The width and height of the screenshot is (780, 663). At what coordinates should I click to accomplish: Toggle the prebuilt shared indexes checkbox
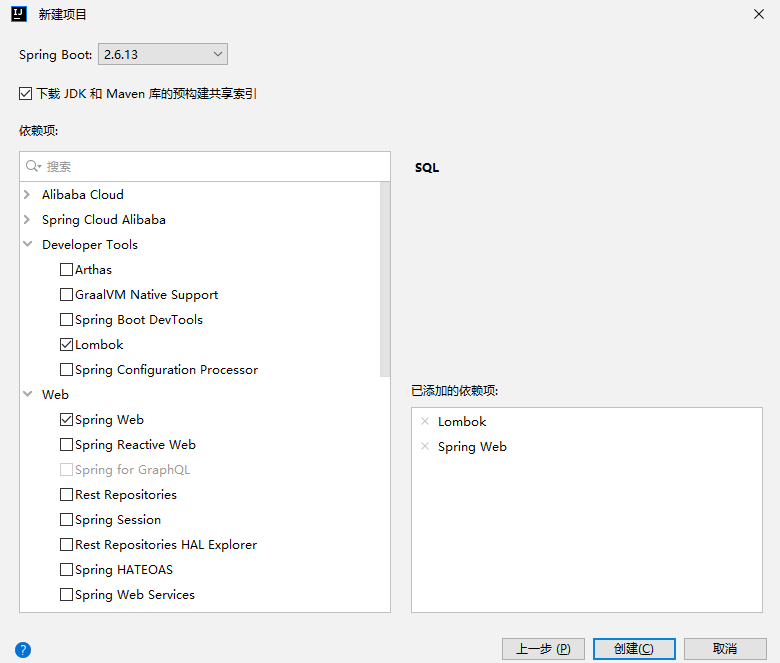[x=25, y=94]
